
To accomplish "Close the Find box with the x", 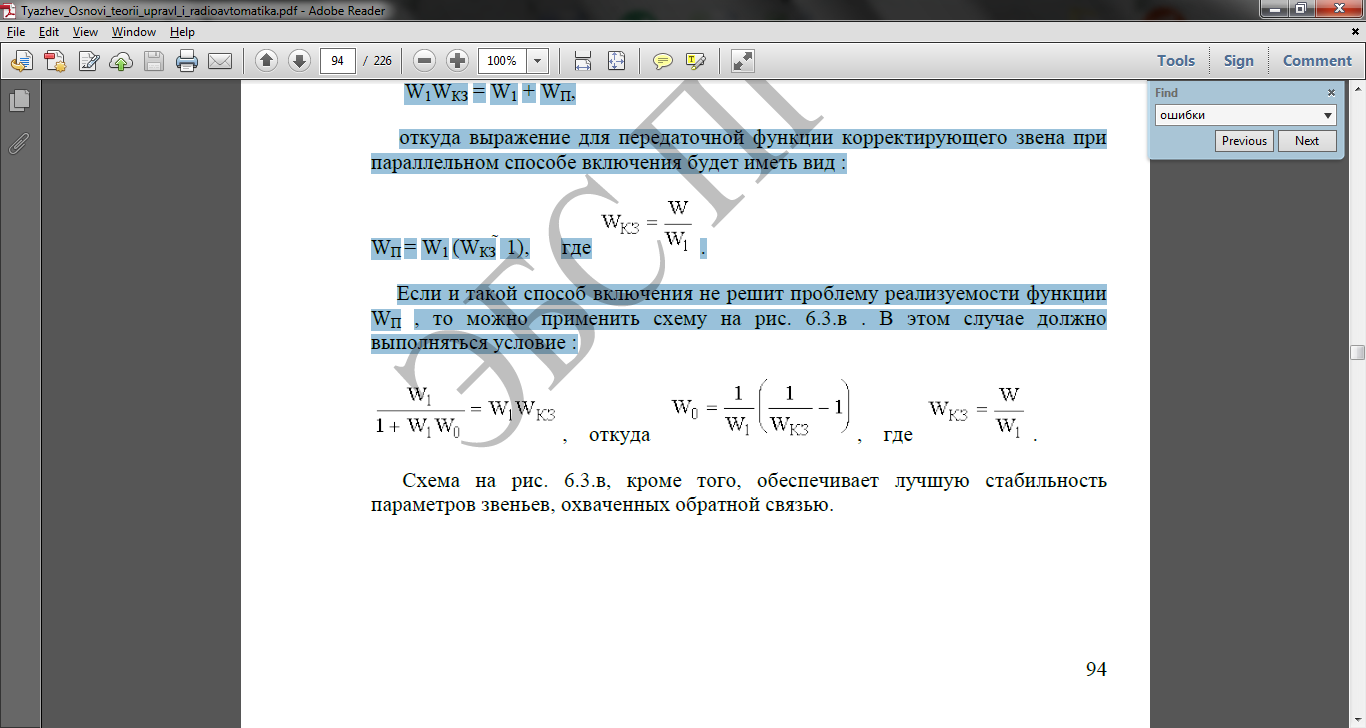I will click(x=1331, y=92).
